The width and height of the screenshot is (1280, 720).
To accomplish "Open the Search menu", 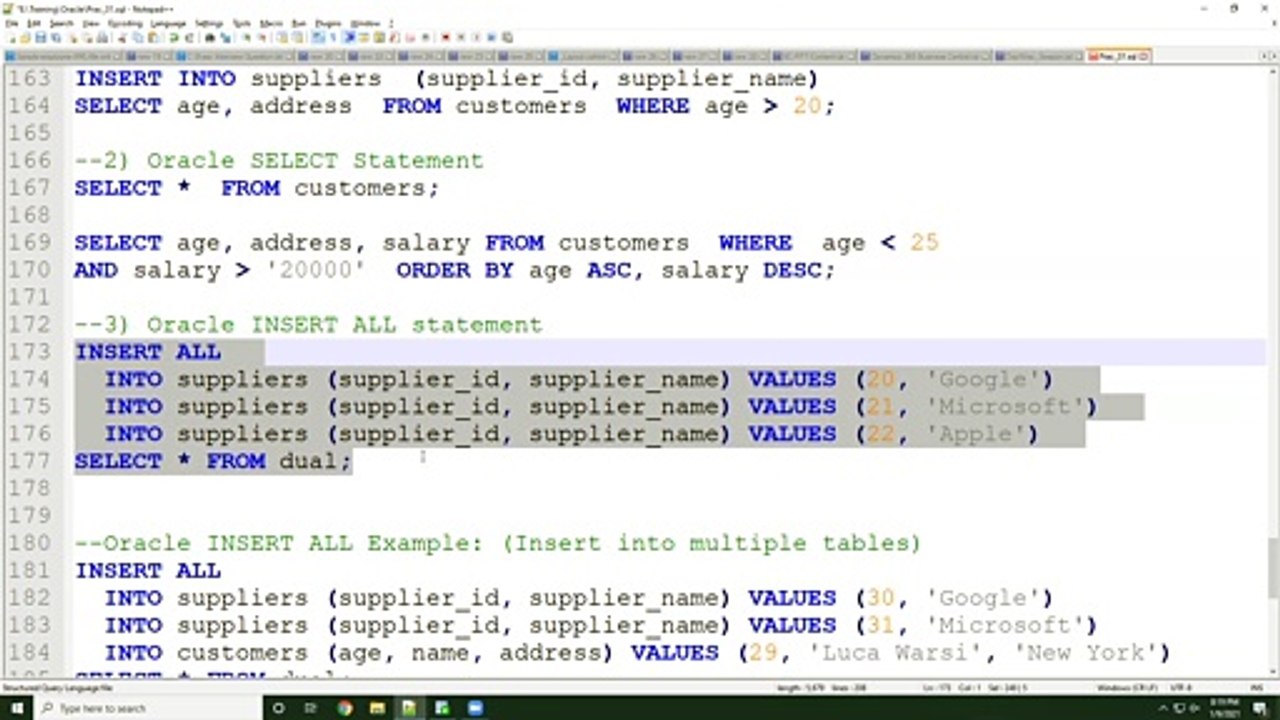I will pos(61,23).
